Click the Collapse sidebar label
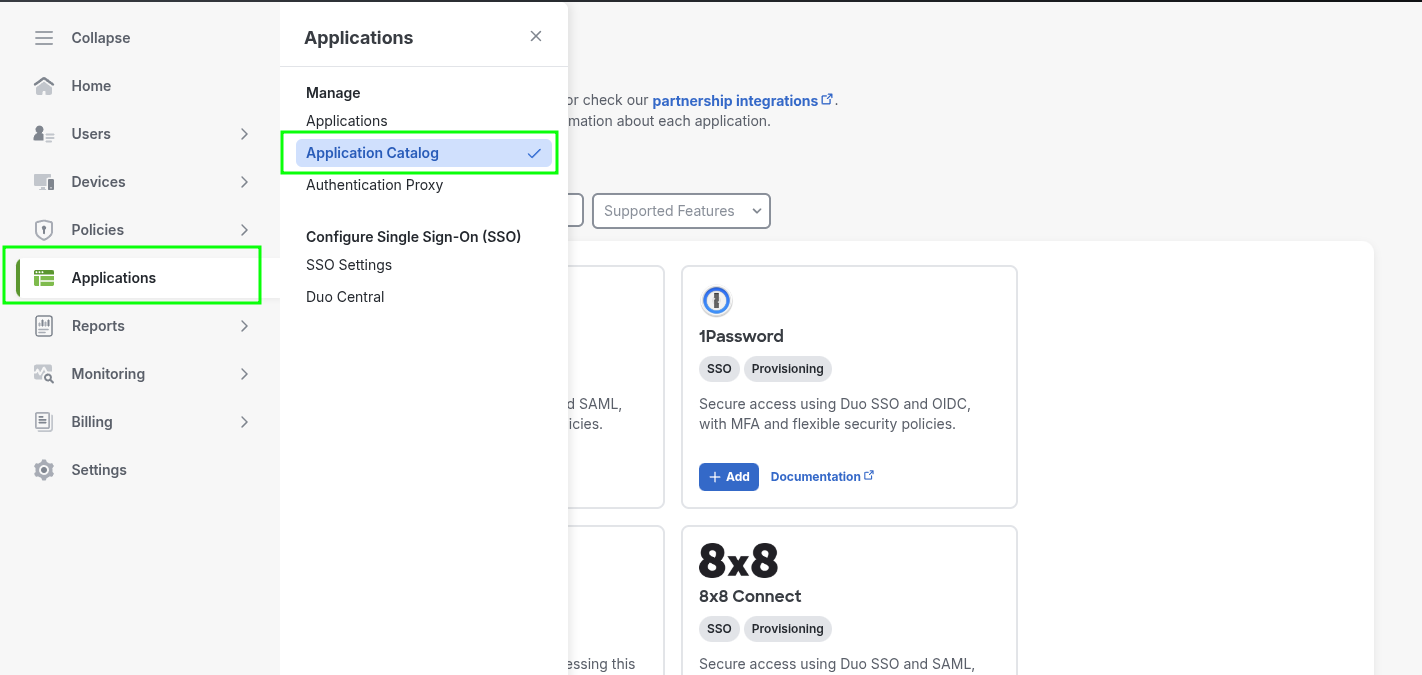The width and height of the screenshot is (1422, 675). point(101,38)
